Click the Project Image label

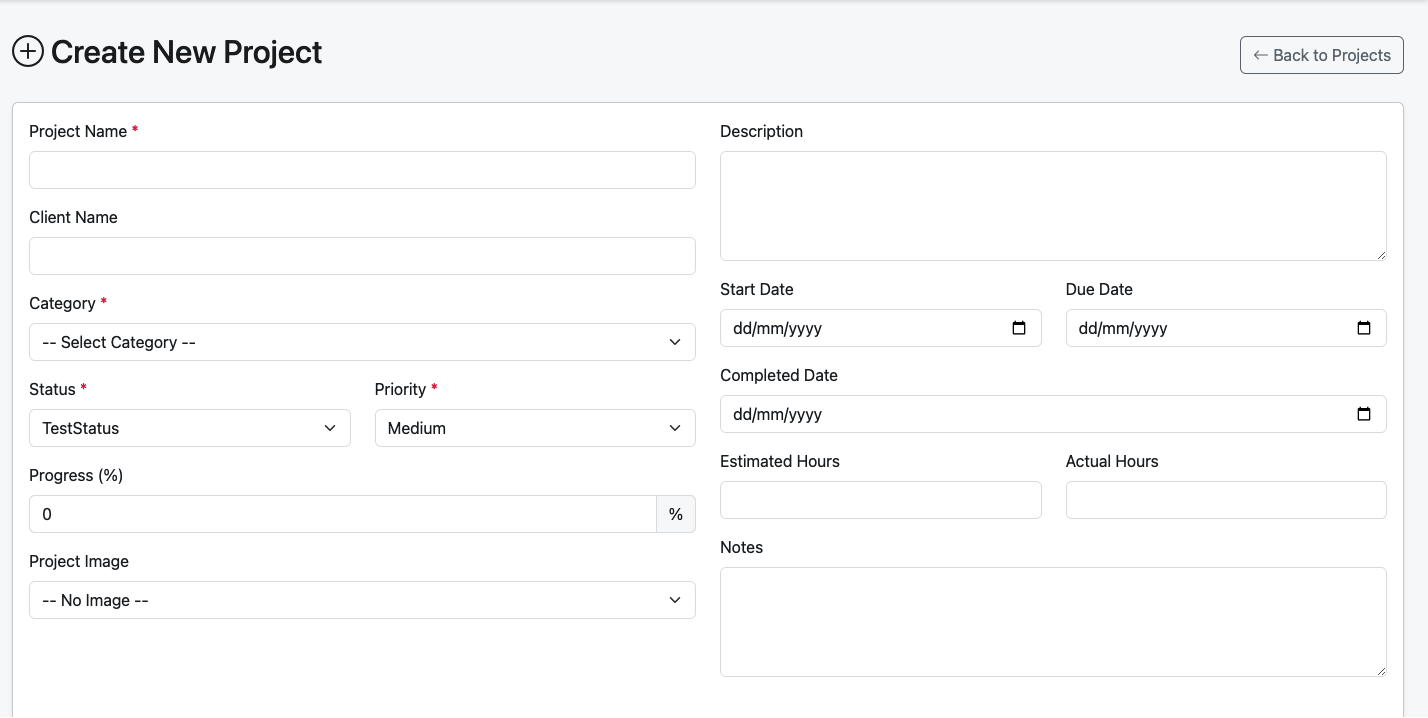coord(79,561)
